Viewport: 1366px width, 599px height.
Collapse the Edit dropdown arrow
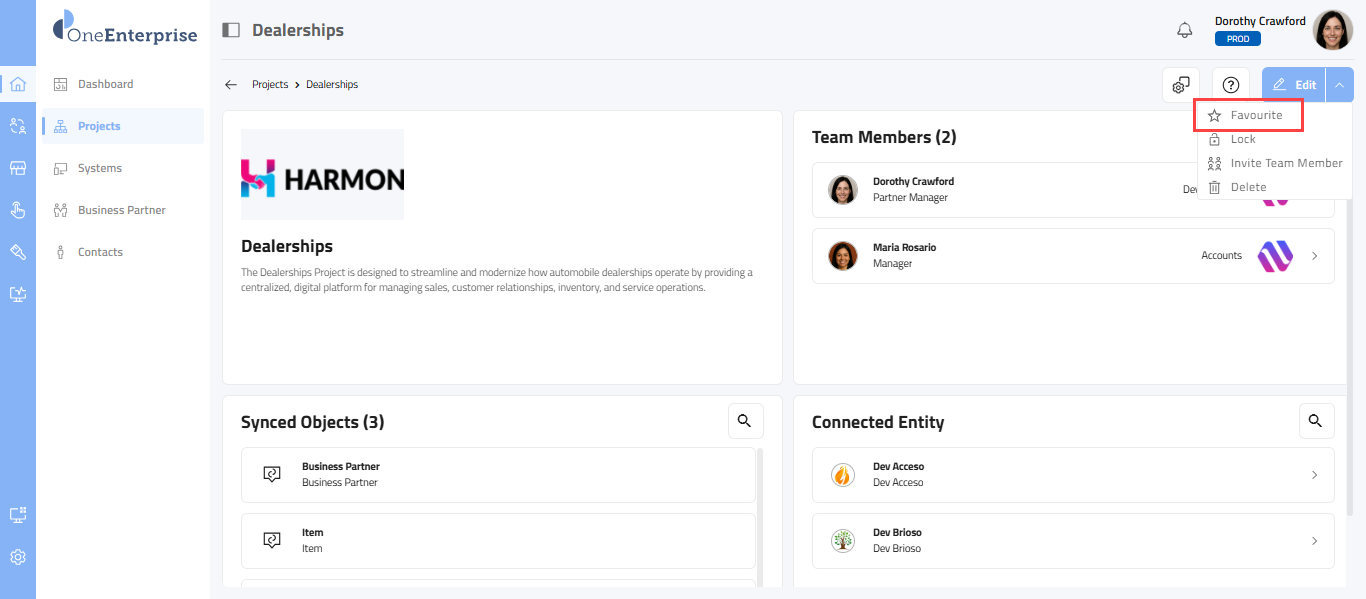tap(1340, 85)
